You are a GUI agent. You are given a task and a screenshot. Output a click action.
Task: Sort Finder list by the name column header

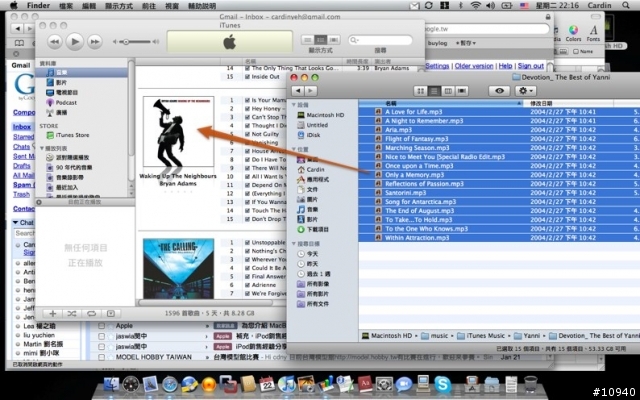tap(441, 103)
